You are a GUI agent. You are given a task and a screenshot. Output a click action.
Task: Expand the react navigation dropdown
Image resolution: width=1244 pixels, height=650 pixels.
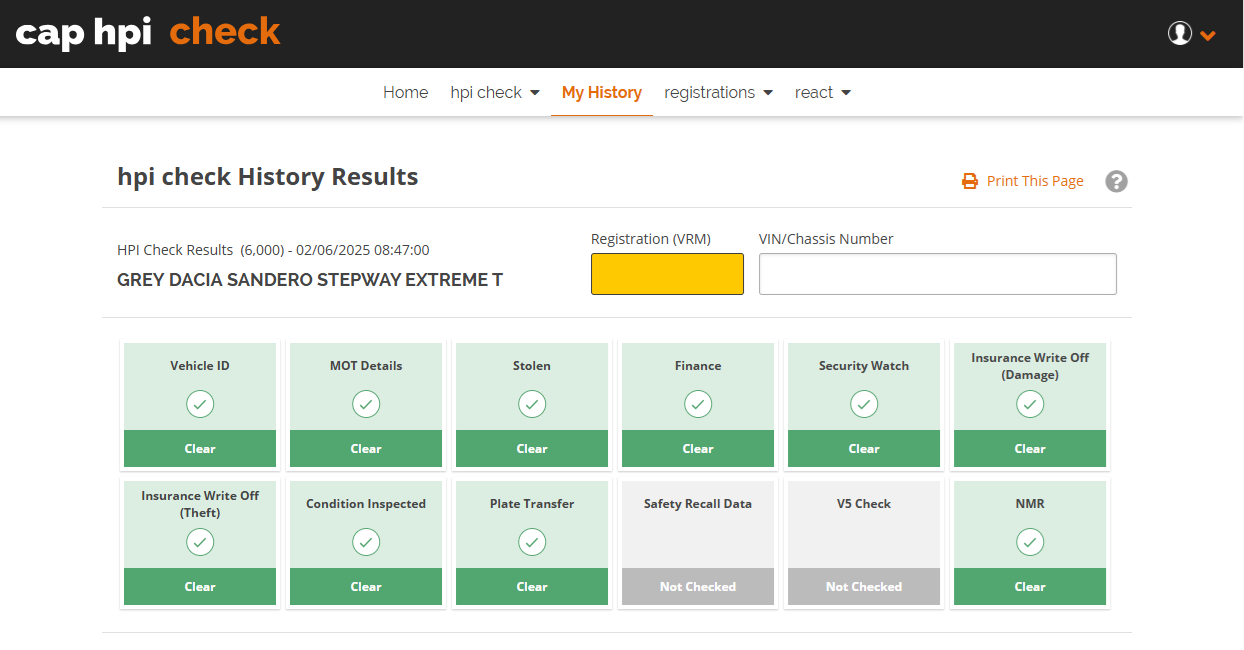point(822,92)
